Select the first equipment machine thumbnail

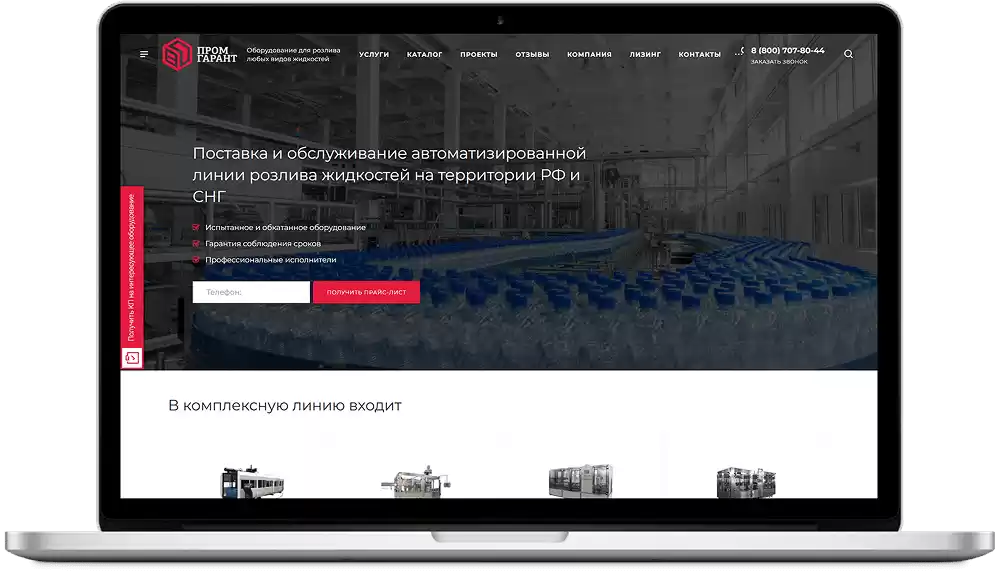coord(252,482)
